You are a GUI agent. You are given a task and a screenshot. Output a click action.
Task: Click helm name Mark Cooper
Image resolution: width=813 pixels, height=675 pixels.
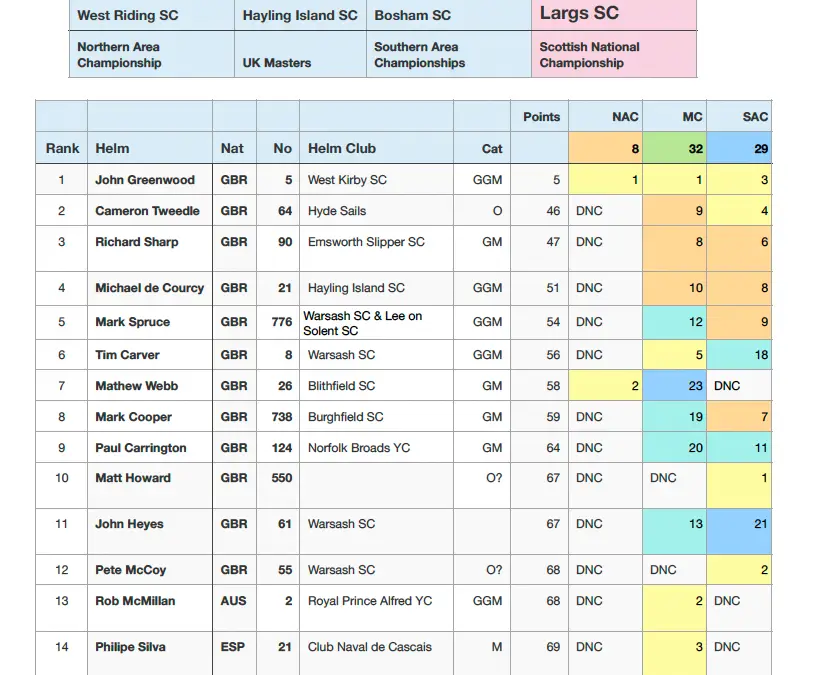click(133, 417)
